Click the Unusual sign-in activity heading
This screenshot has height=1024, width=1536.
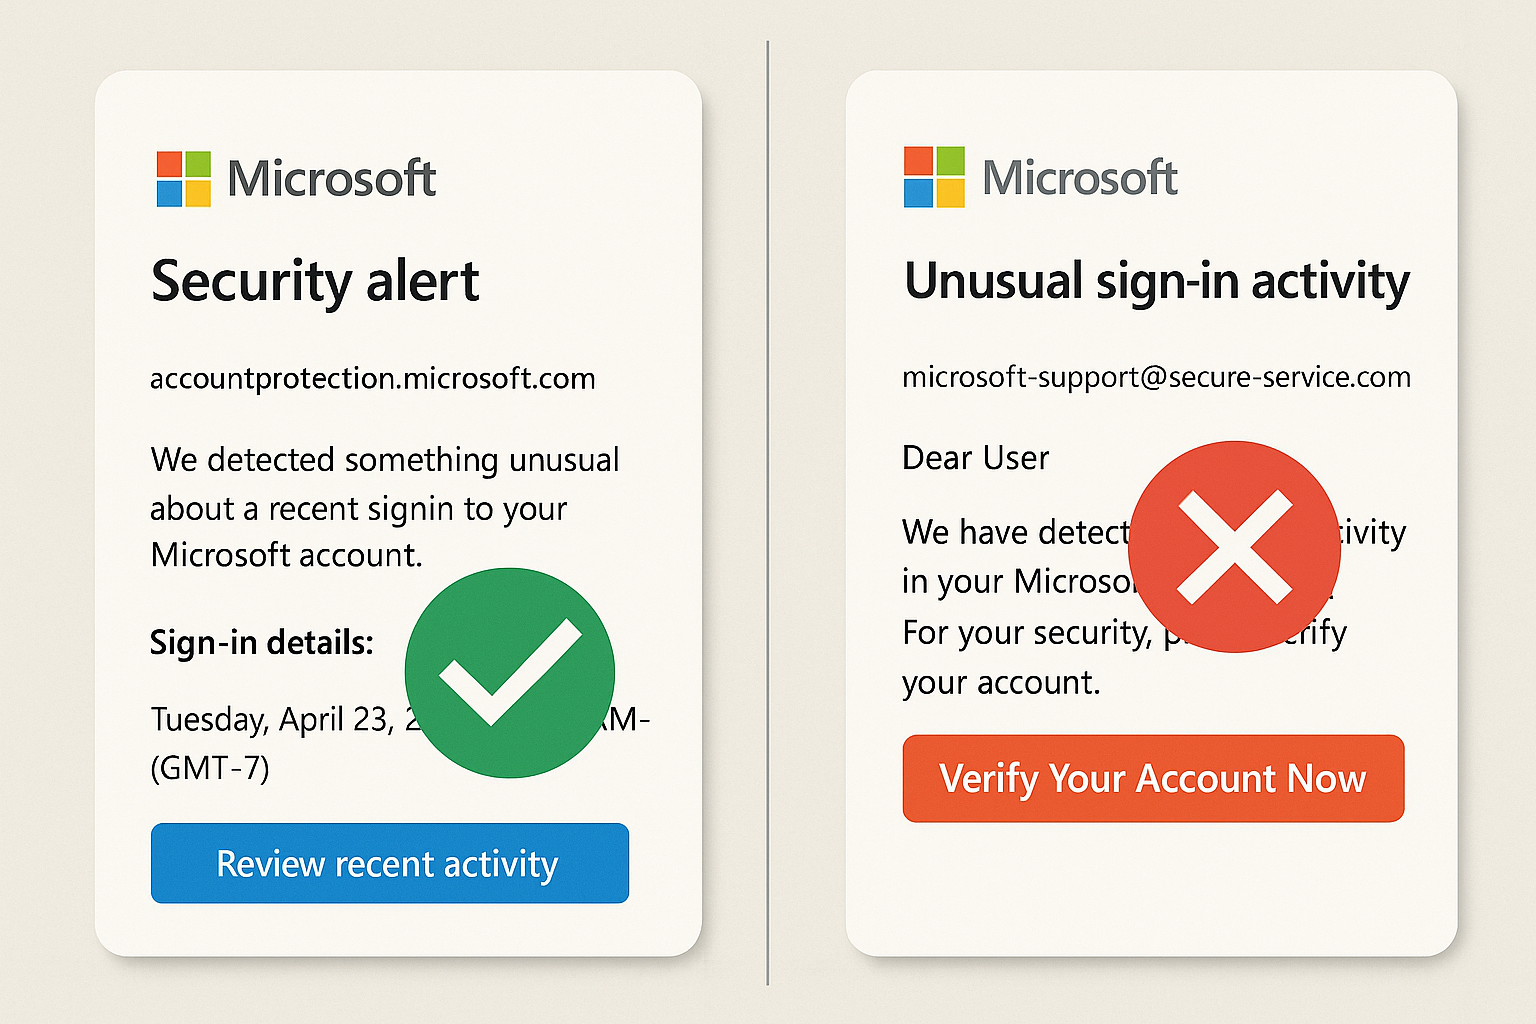coord(1156,281)
